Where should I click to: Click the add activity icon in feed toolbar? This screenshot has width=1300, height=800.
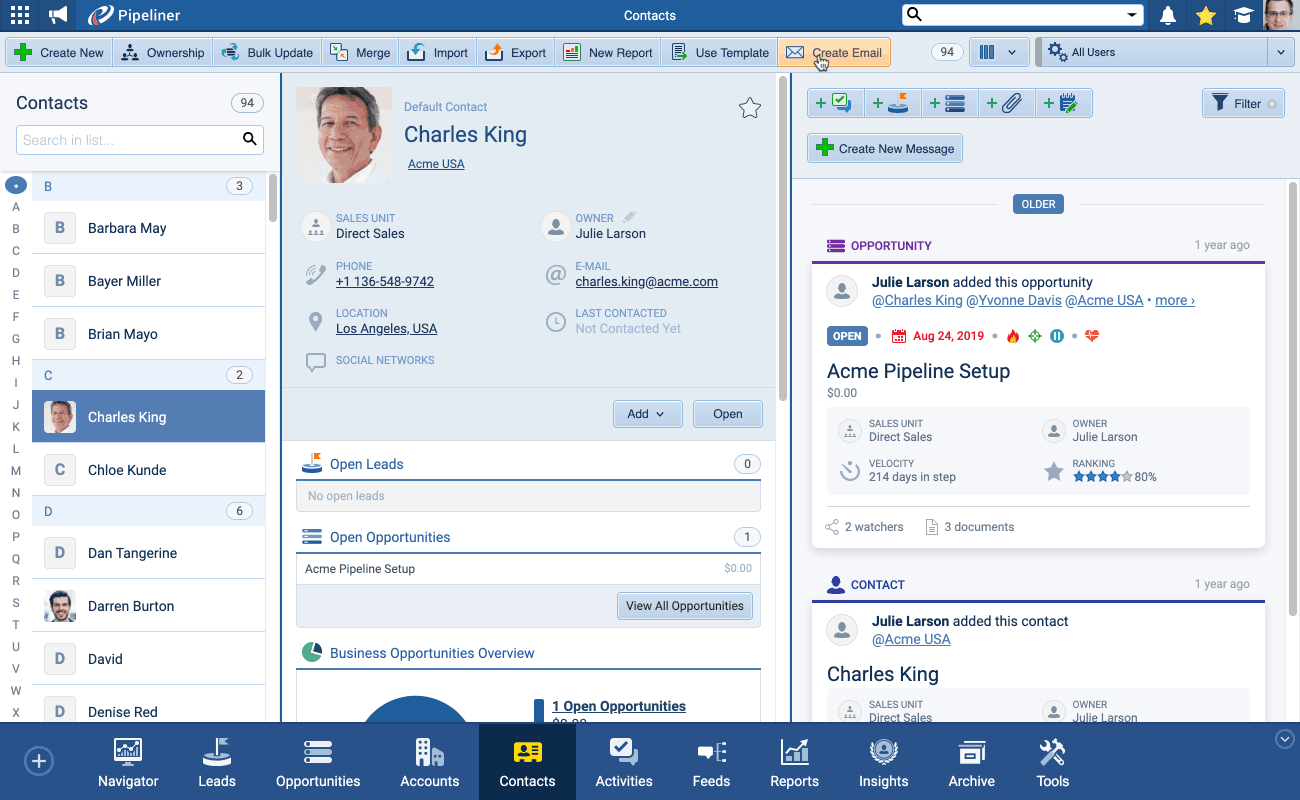tap(834, 103)
